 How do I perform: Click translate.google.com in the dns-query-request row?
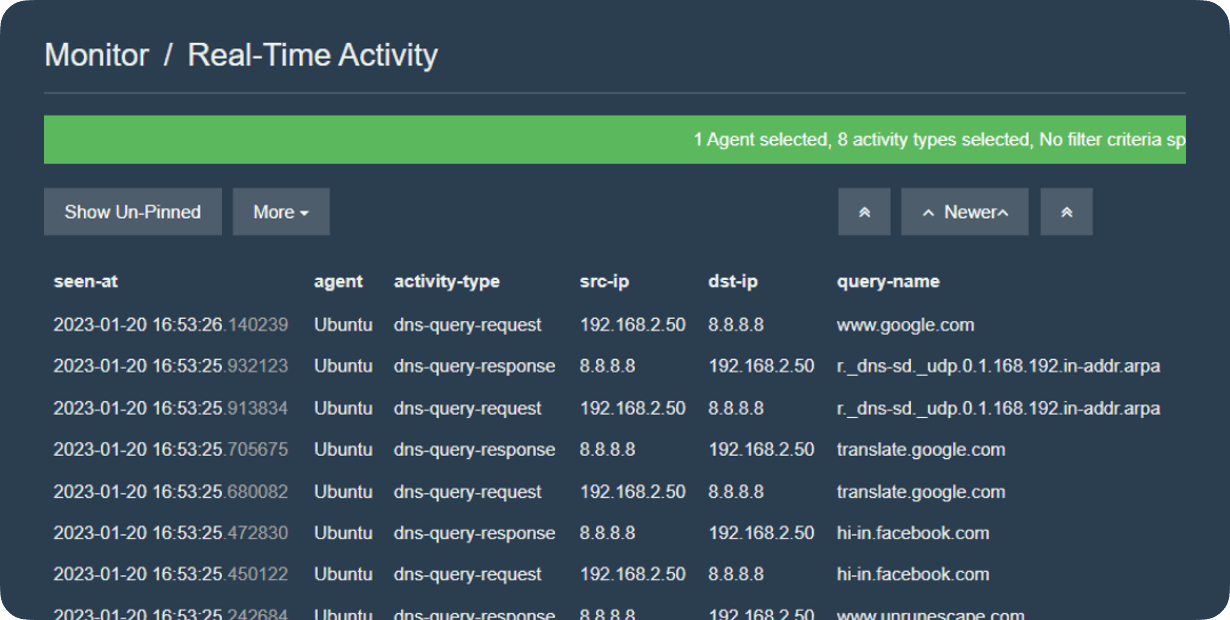pyautogui.click(x=921, y=492)
